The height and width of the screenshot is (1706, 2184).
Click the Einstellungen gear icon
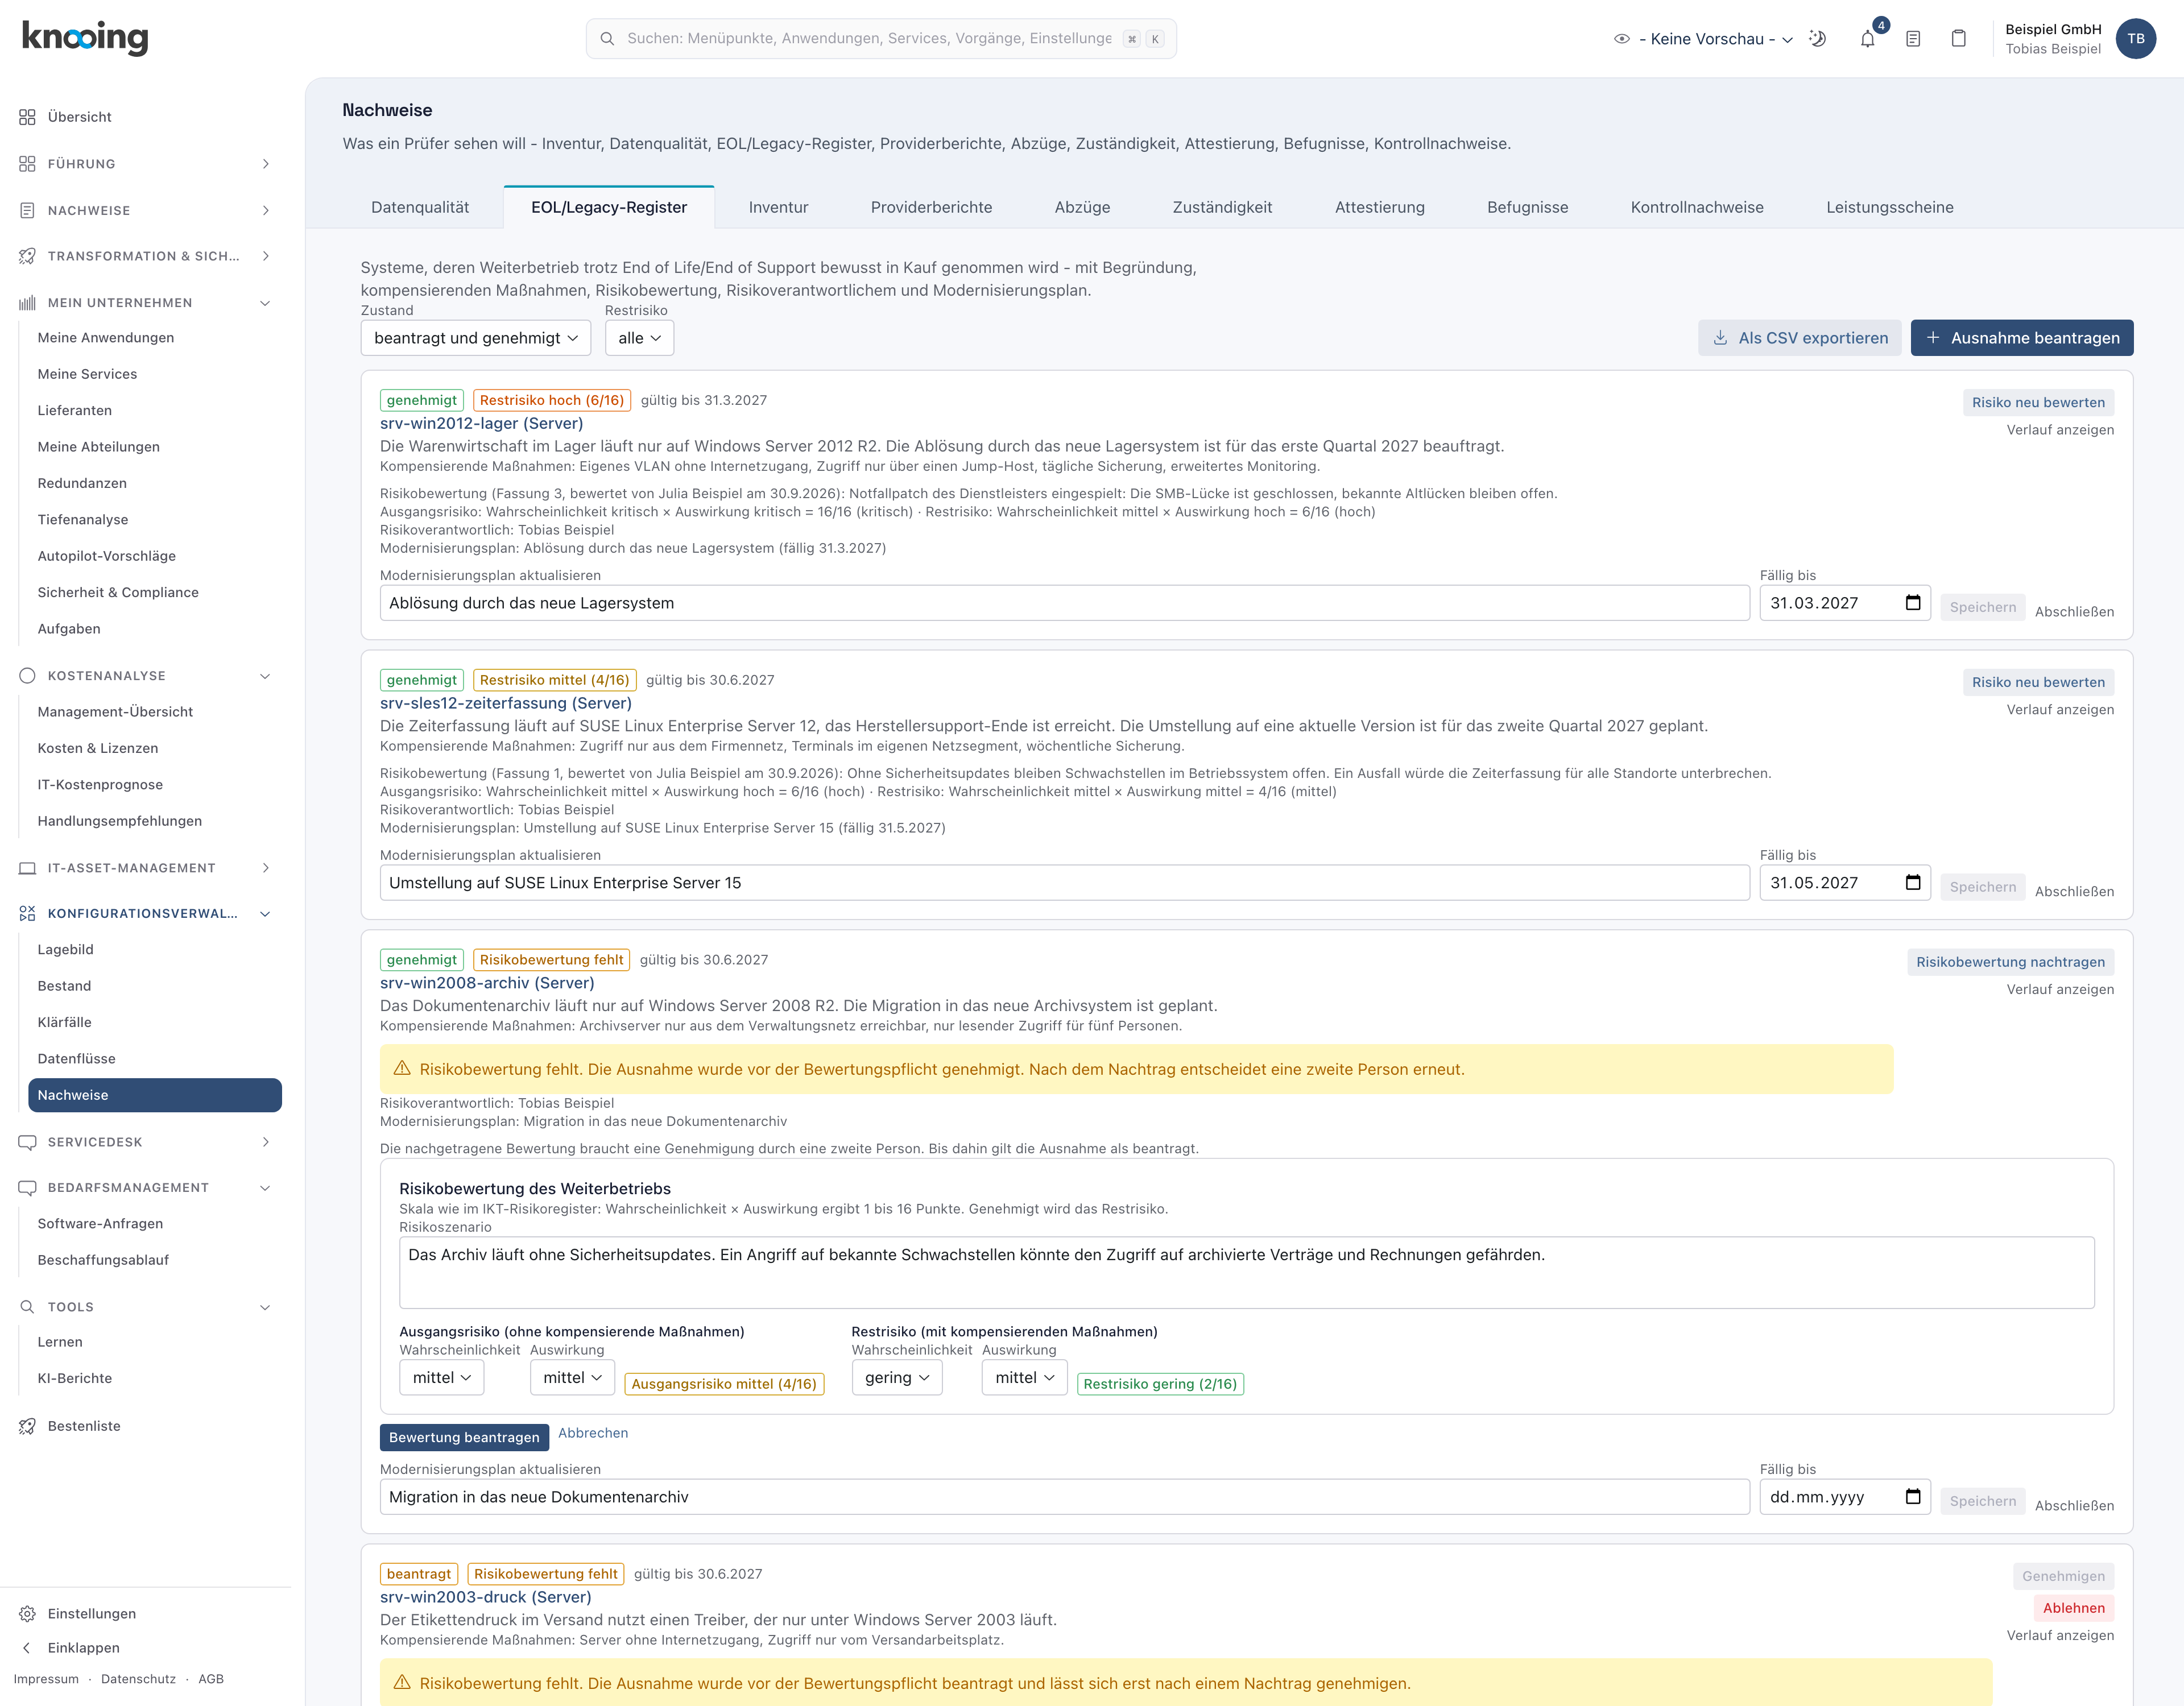coord(27,1614)
